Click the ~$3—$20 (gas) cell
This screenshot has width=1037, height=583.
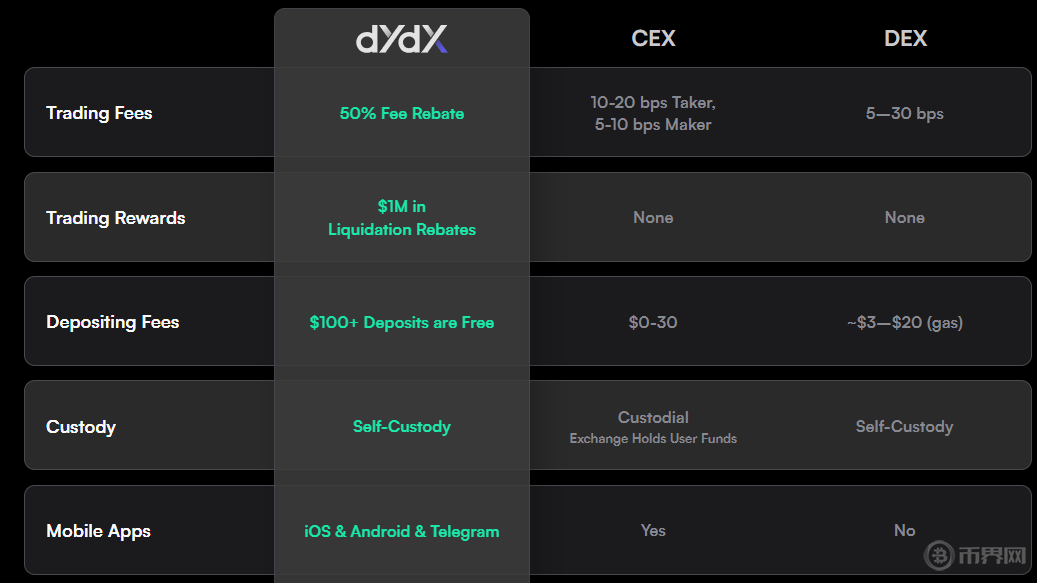905,323
